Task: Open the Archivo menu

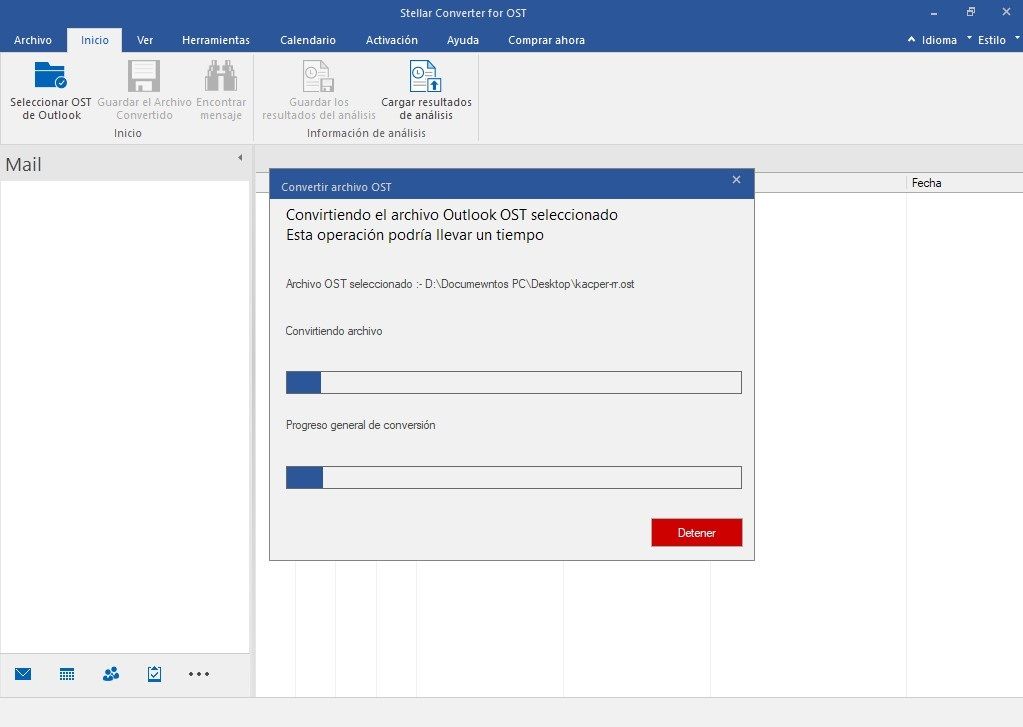Action: [33, 40]
